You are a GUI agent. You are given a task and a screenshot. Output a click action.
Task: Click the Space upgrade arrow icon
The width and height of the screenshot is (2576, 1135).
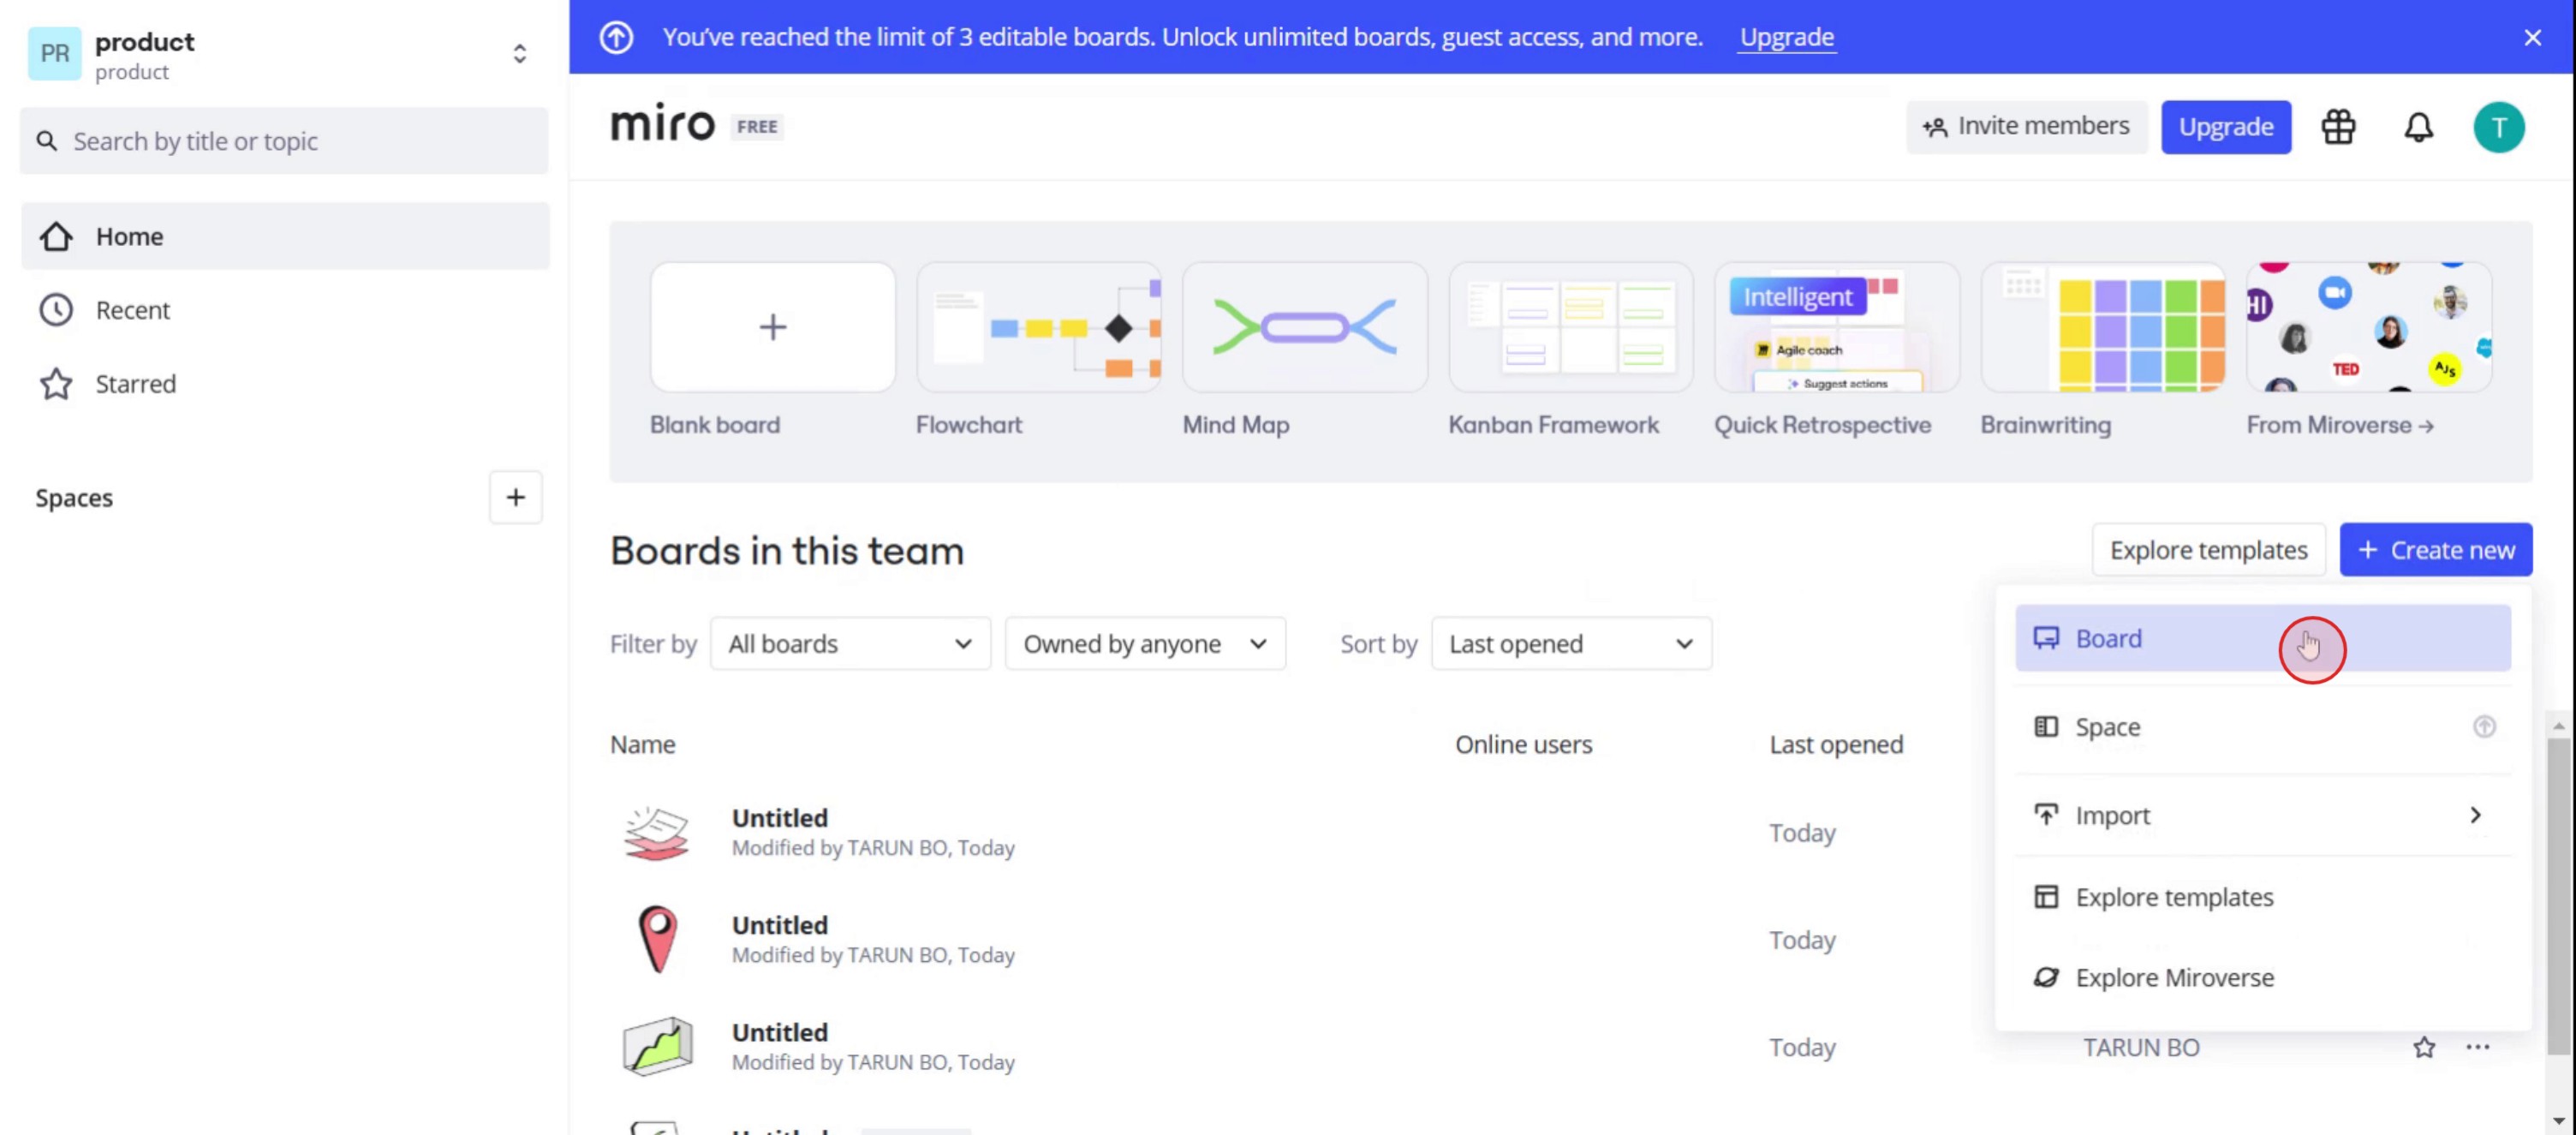(2484, 727)
